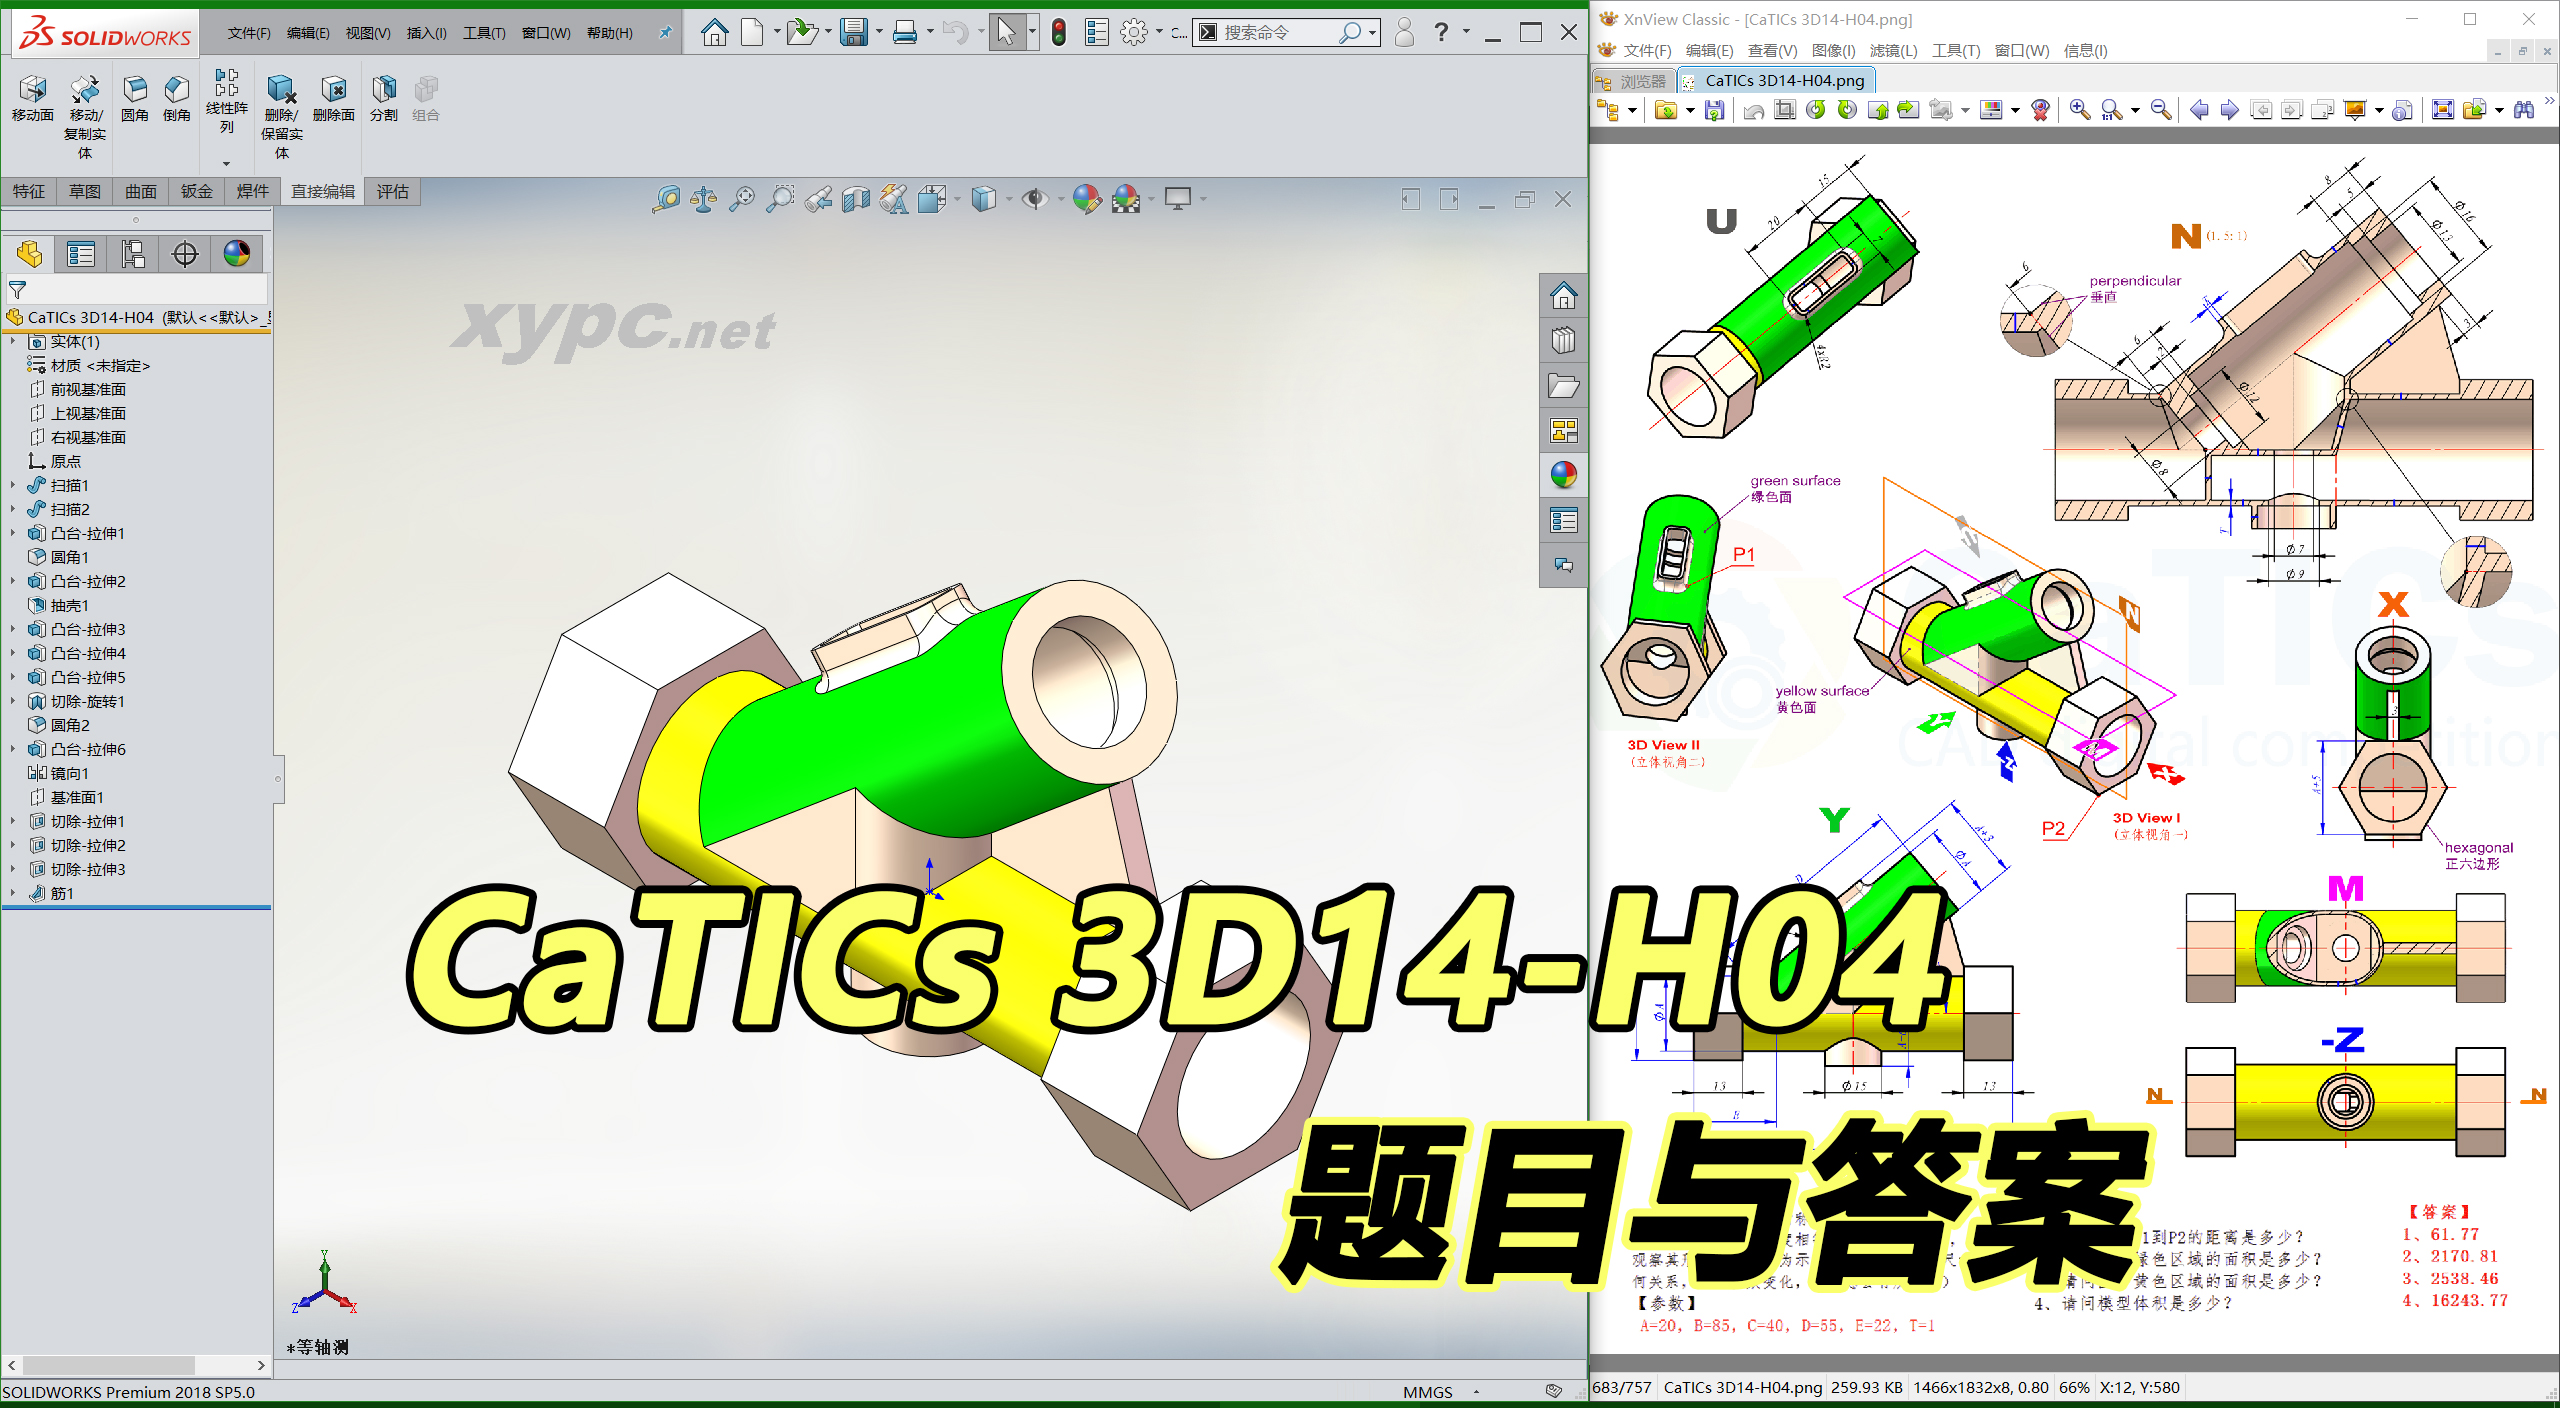Viewport: 2560px width, 1408px height.
Task: Expand the 切除-旋转1 feature node
Action: pos(12,702)
